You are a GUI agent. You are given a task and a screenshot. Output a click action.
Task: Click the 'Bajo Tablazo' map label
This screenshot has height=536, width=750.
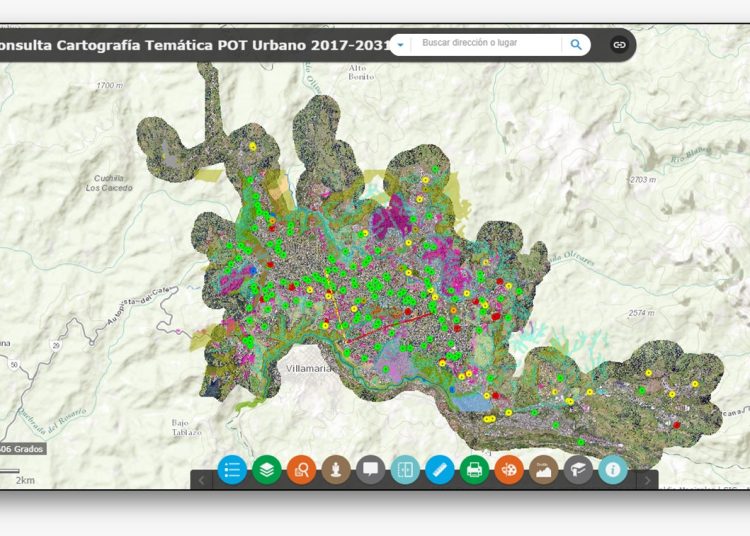[x=187, y=427]
